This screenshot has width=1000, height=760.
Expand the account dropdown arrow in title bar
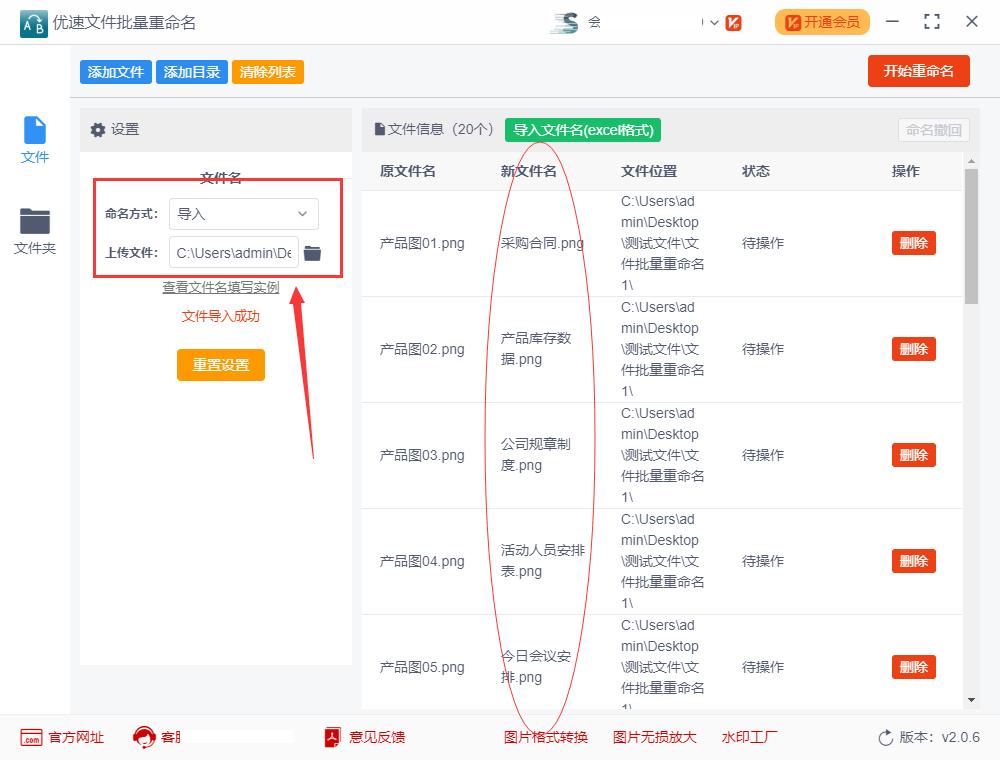point(713,21)
